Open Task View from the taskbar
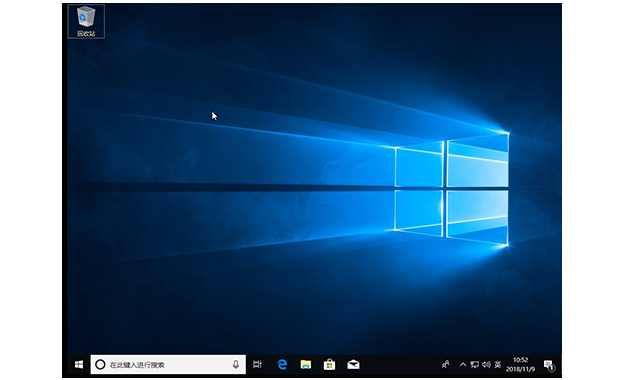 [x=257, y=364]
